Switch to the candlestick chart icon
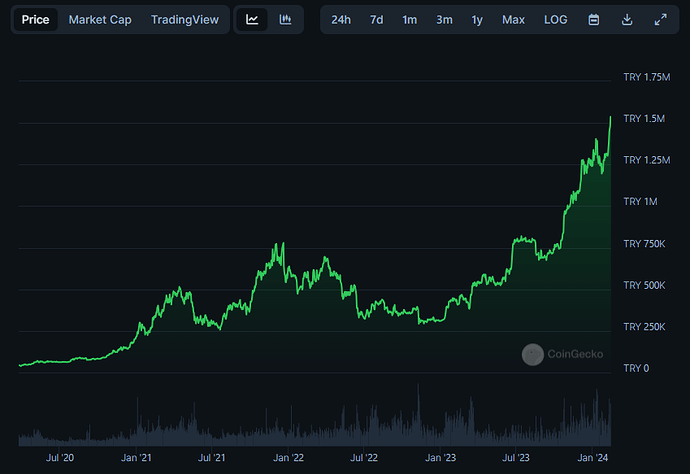 [x=285, y=20]
